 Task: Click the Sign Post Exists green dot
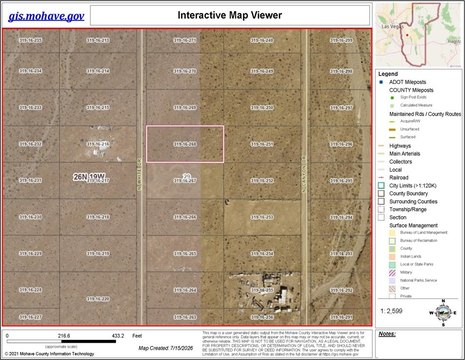click(x=392, y=98)
